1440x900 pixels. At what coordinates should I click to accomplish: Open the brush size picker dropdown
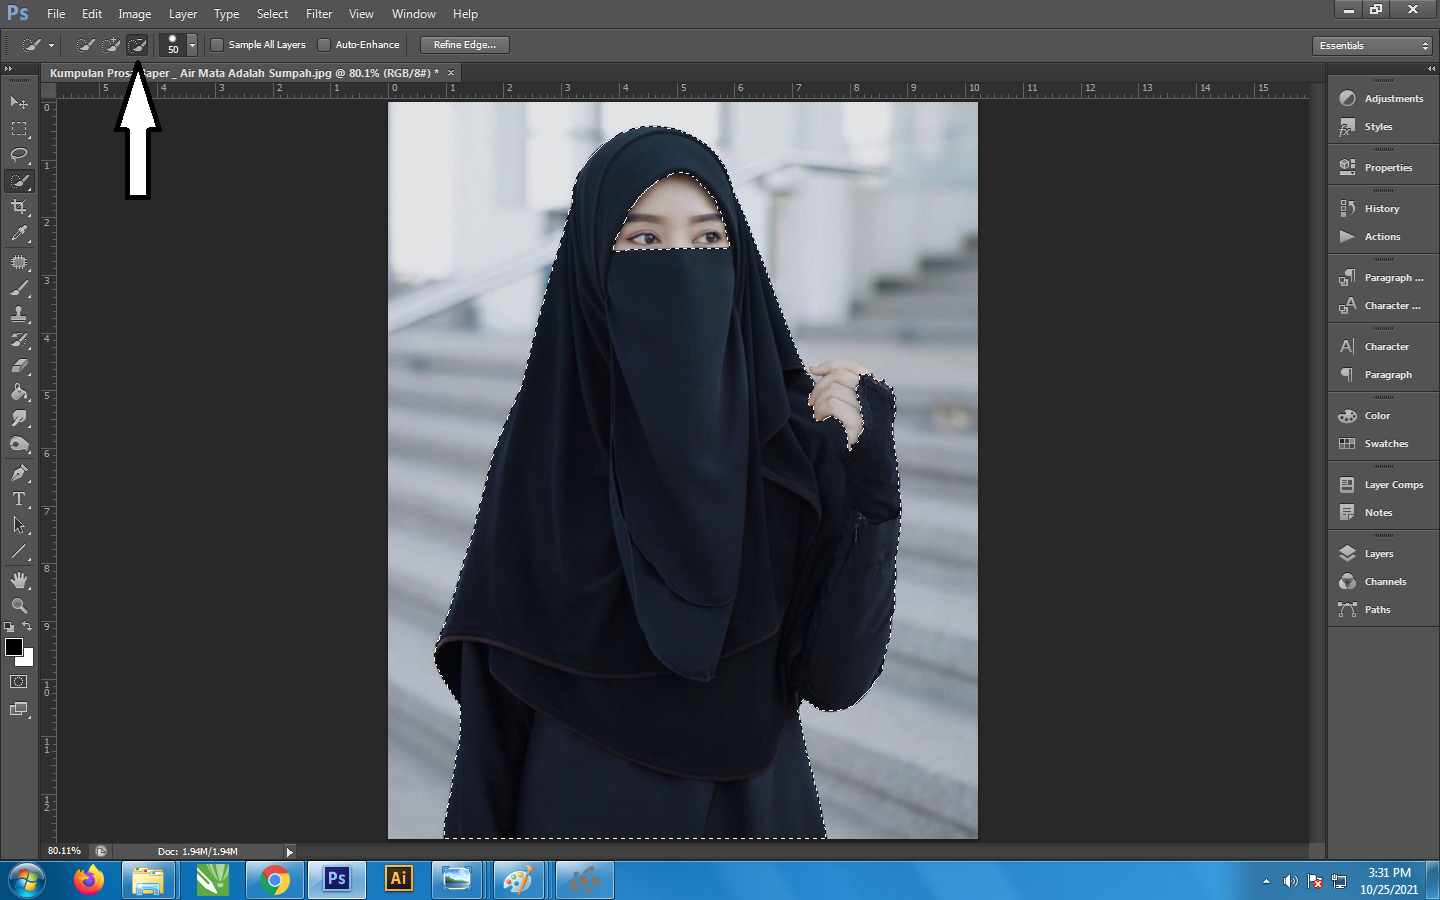click(x=192, y=46)
